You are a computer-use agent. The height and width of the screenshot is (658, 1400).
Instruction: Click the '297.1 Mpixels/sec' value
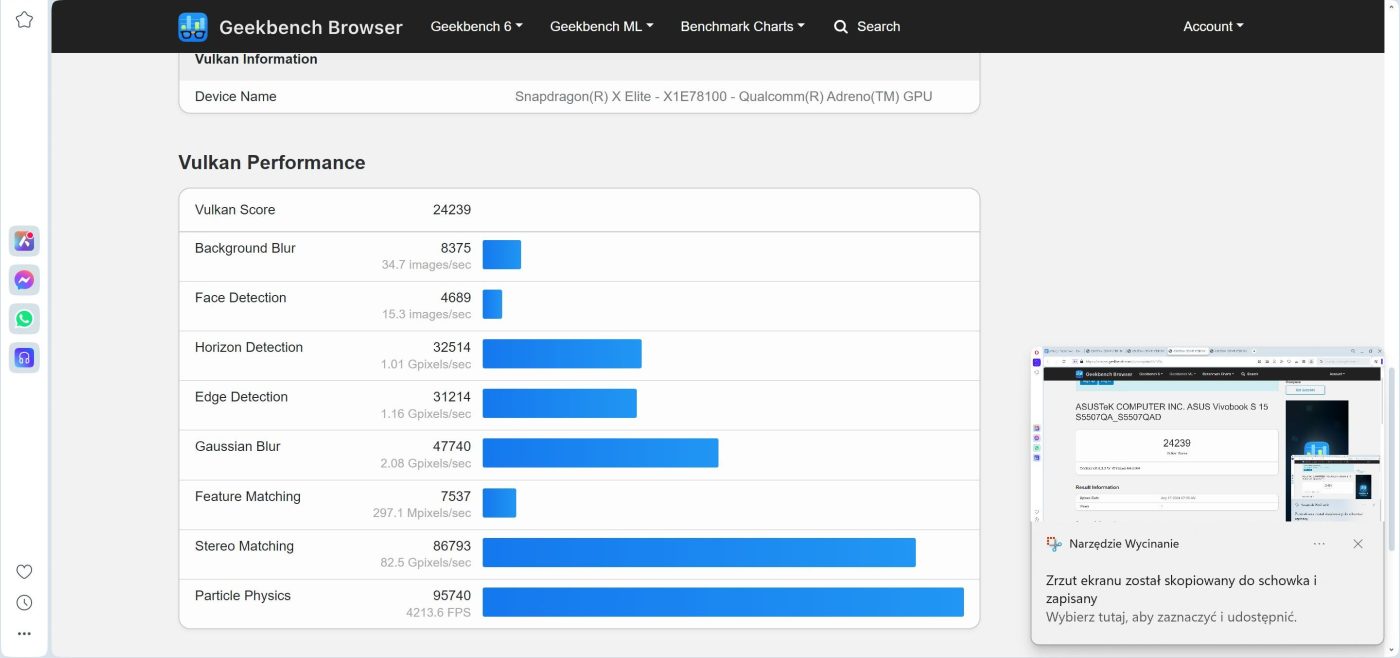(x=422, y=513)
